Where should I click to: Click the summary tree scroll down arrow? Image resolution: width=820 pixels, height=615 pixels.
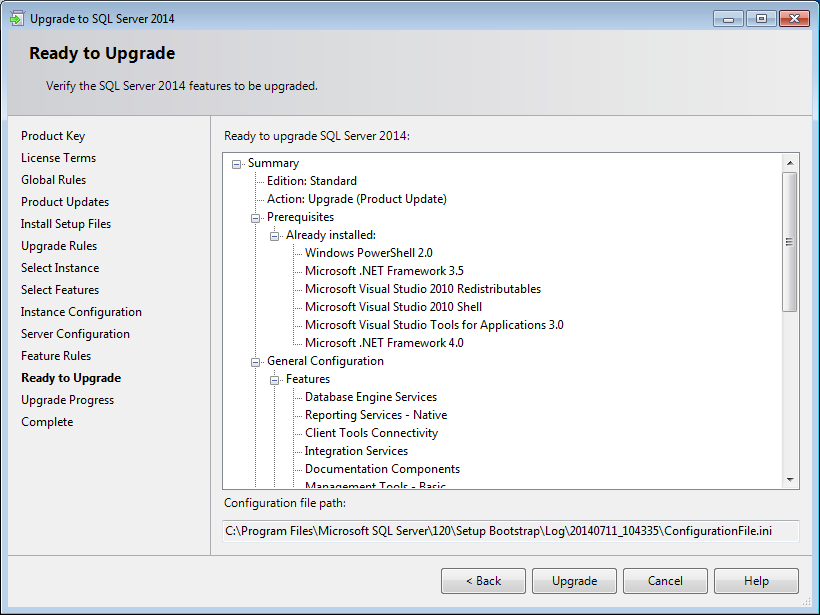[x=790, y=480]
